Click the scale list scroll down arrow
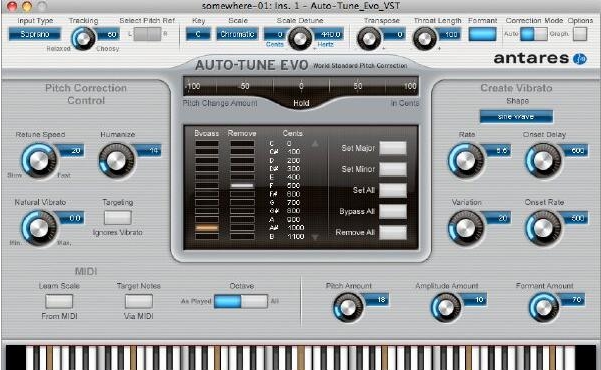Viewport: 601px width, 370px height. (x=315, y=238)
